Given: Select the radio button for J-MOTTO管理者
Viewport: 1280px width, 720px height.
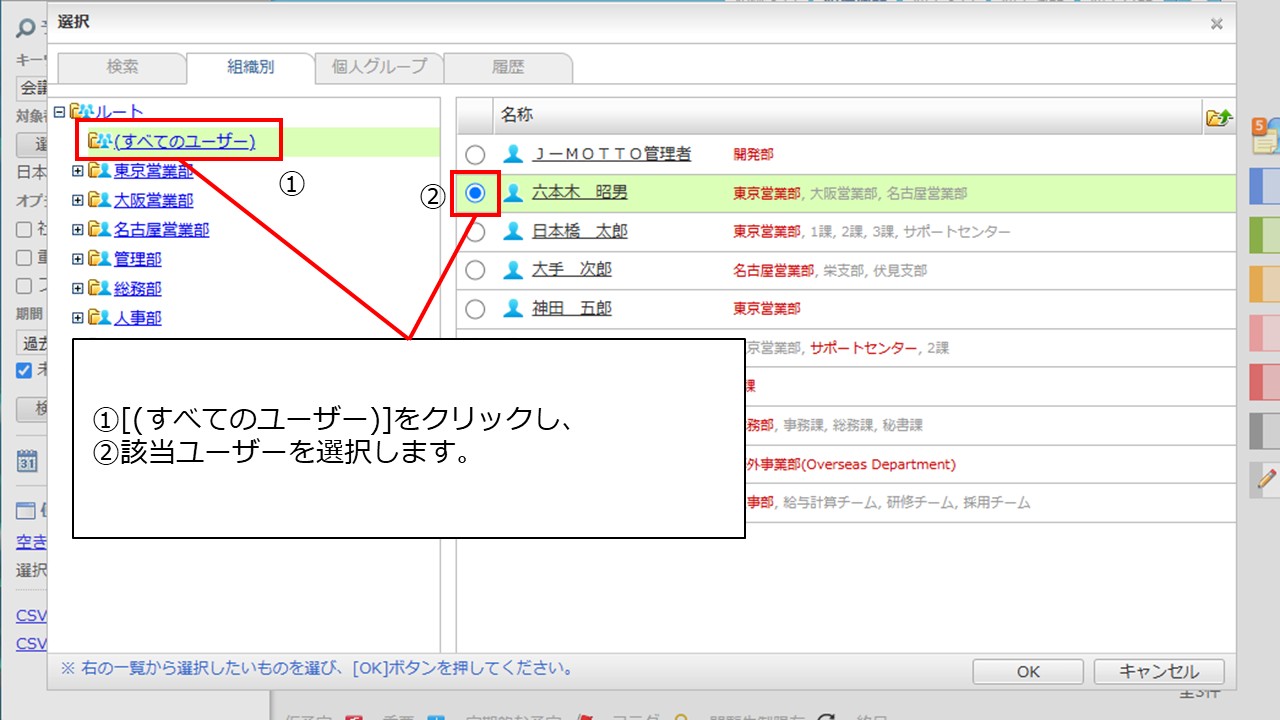Looking at the screenshot, I should tap(475, 155).
